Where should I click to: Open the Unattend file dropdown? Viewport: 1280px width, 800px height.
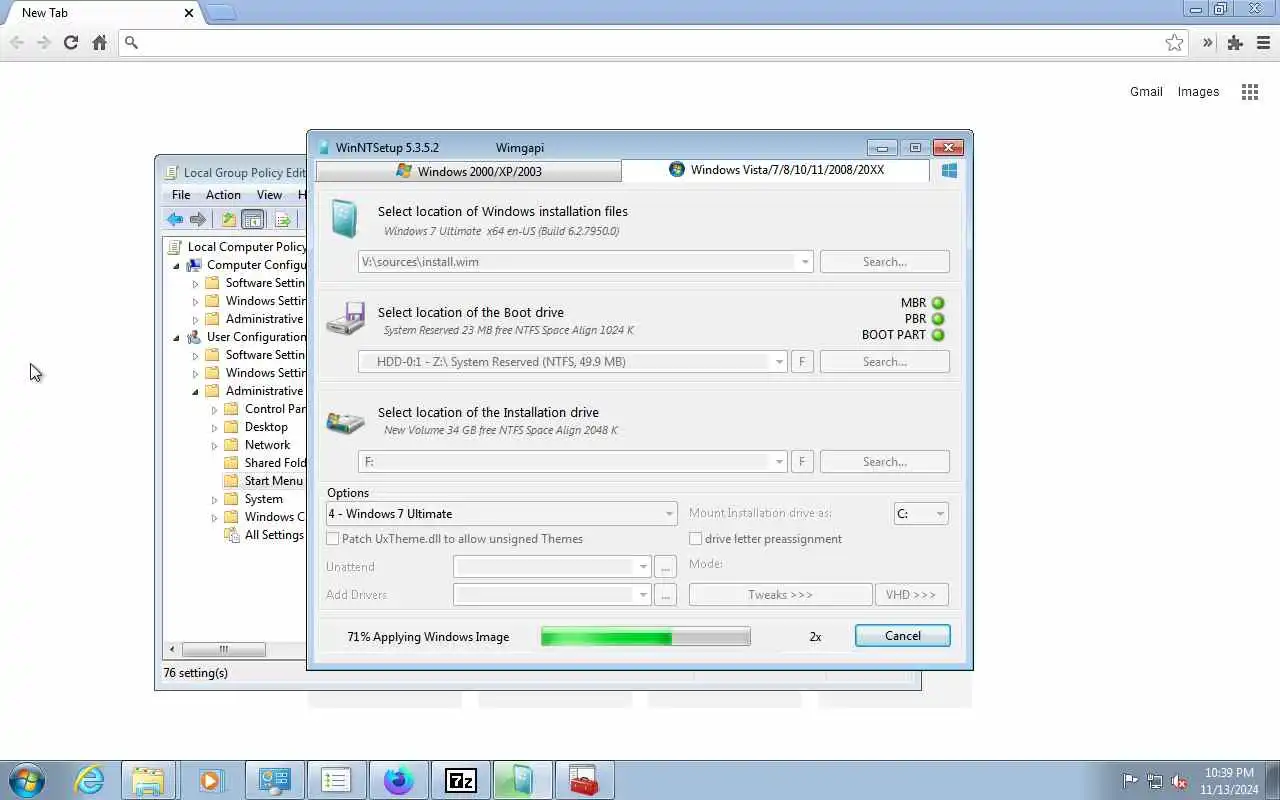(x=643, y=567)
